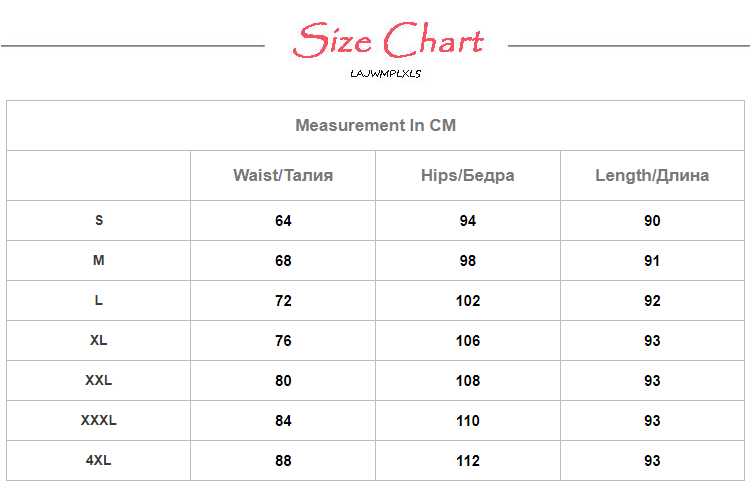This screenshot has width=750, height=484.
Task: Select hips value 98 in M row
Action: point(468,261)
